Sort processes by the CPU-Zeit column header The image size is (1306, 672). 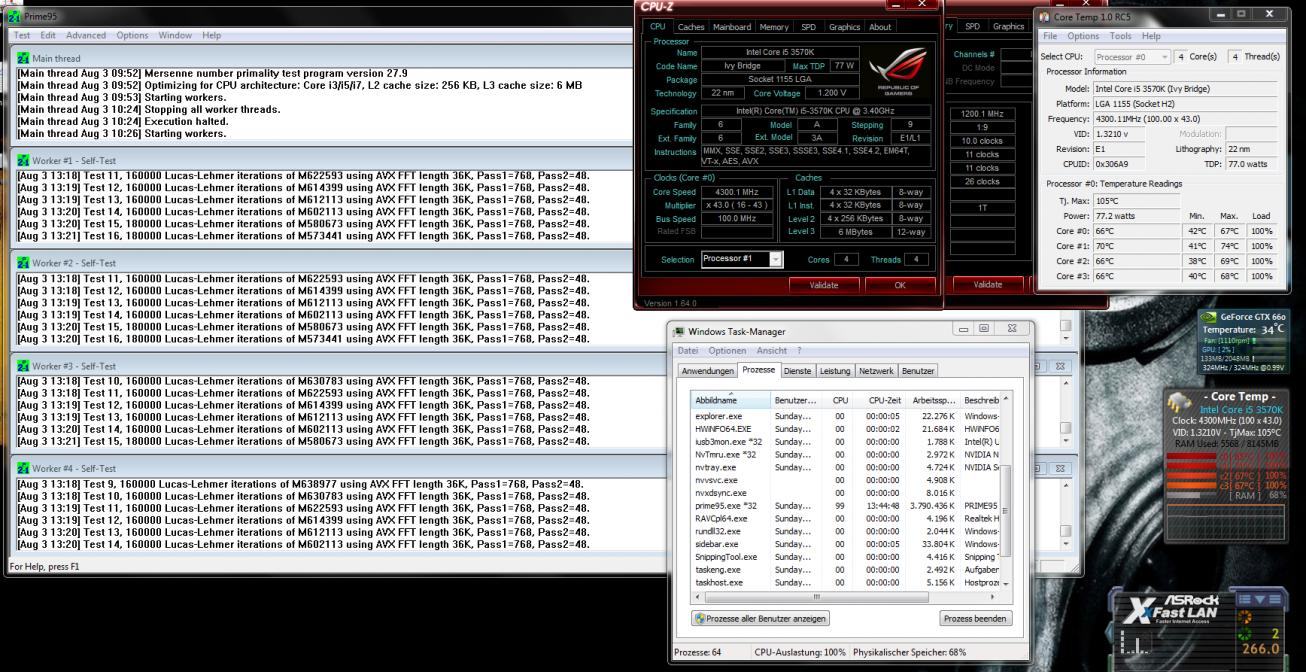885,400
